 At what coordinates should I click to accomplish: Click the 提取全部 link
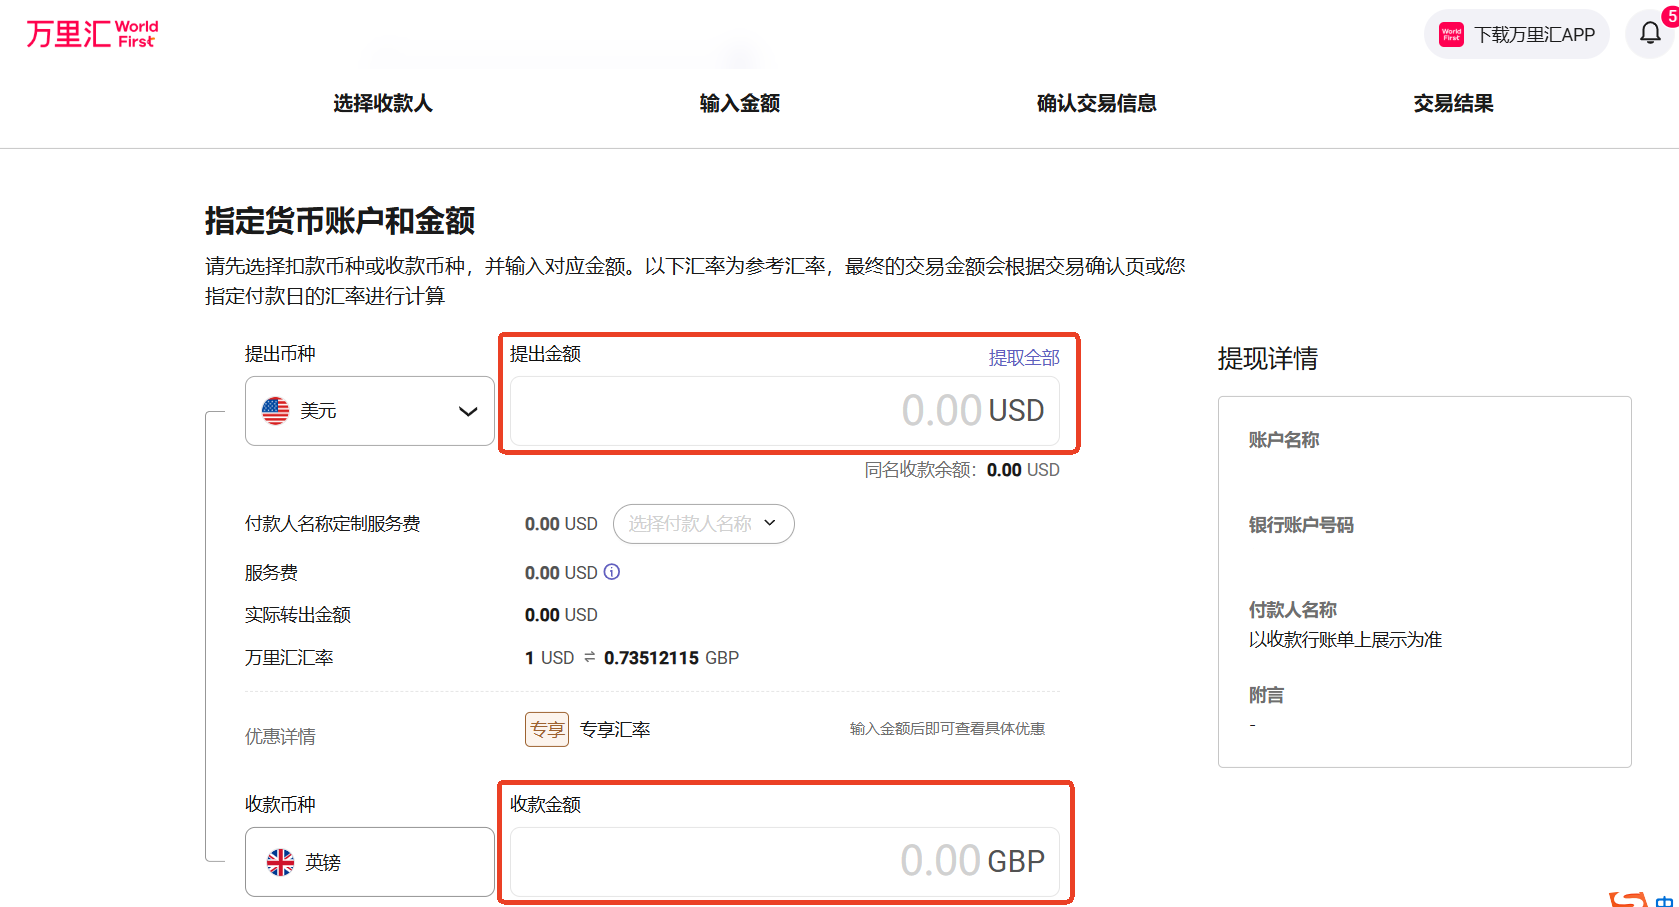[x=1024, y=356]
